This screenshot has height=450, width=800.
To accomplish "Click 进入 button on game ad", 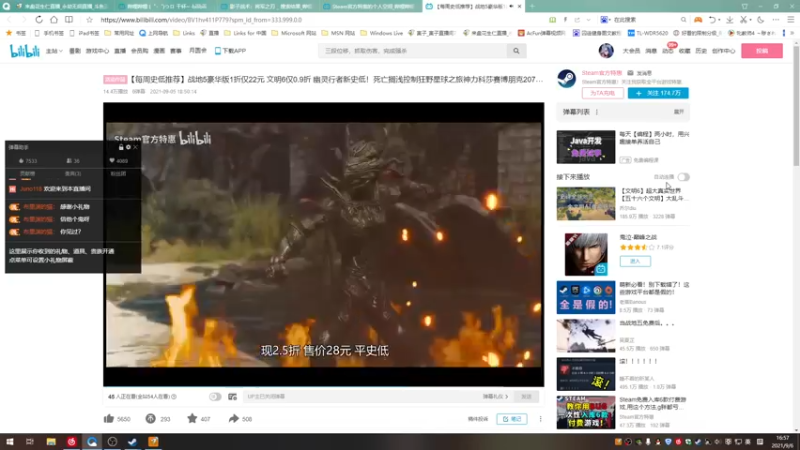I will [x=635, y=261].
